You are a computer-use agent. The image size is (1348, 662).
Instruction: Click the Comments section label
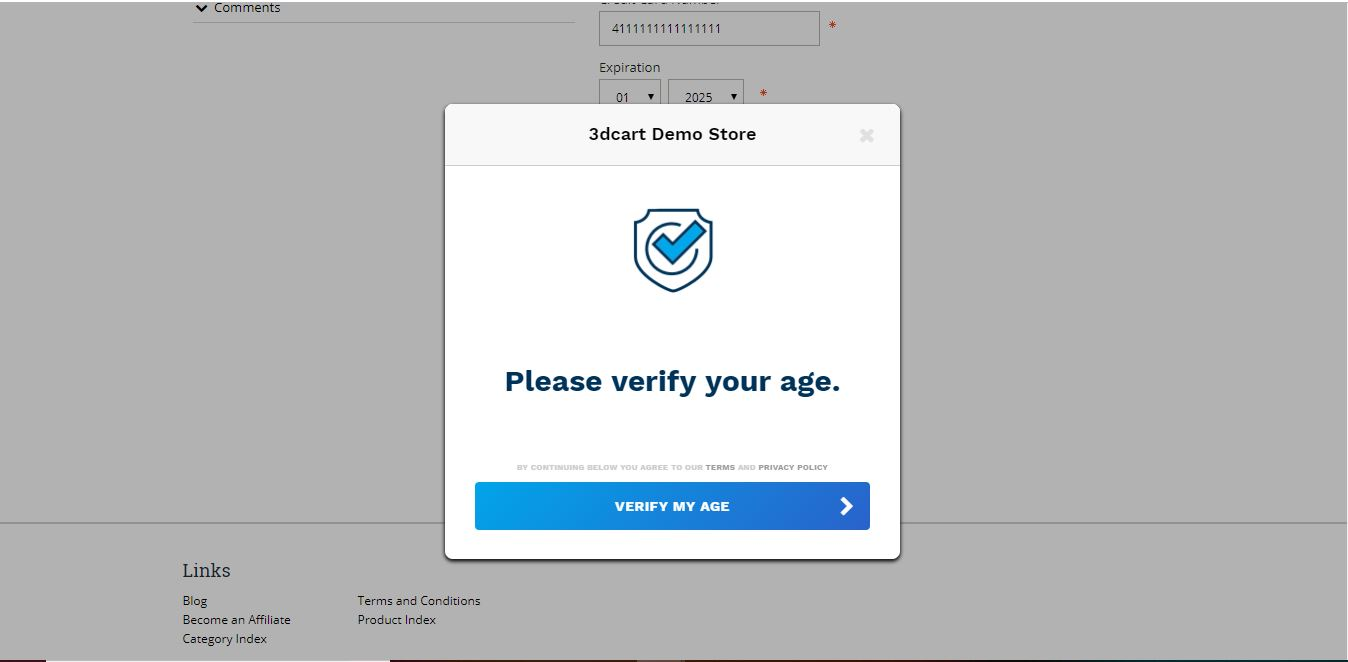click(247, 8)
